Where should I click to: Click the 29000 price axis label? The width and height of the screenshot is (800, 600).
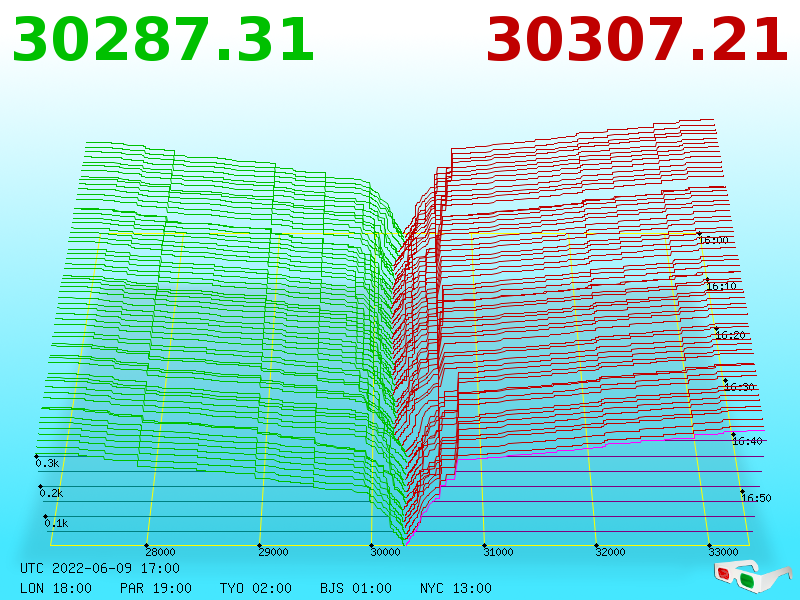(273, 552)
